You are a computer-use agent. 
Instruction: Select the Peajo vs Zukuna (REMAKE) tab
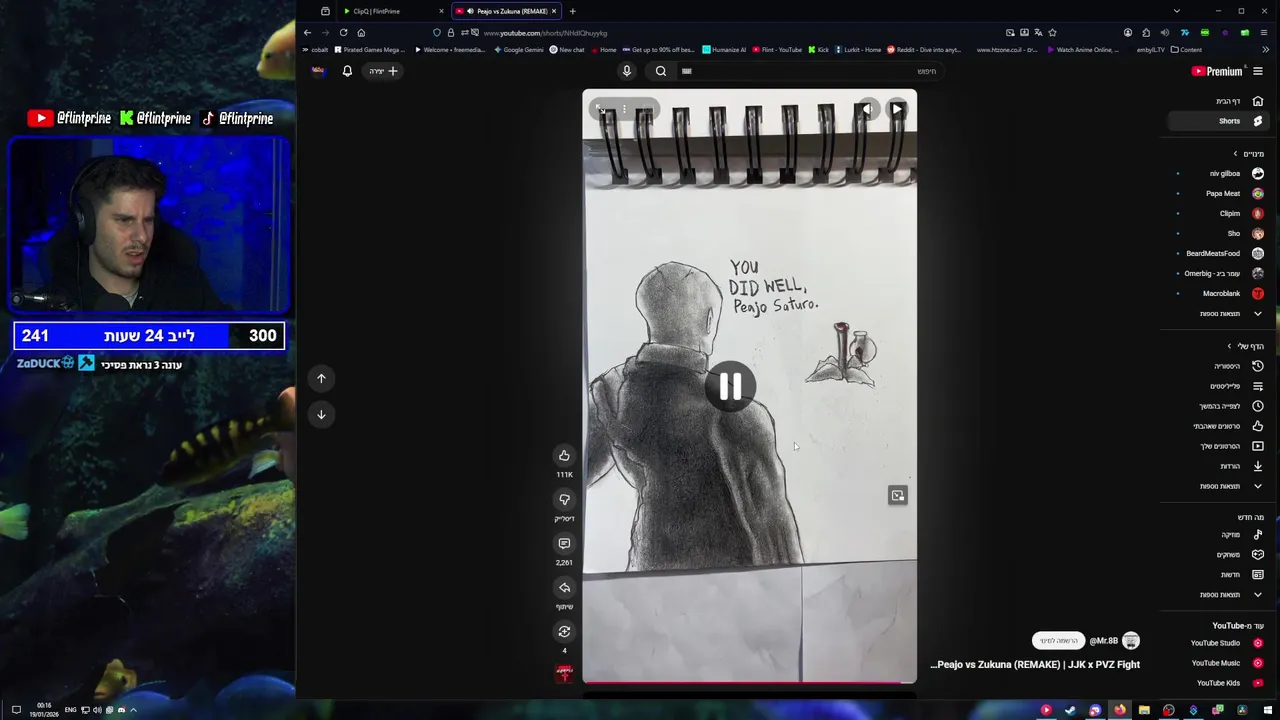click(x=505, y=11)
